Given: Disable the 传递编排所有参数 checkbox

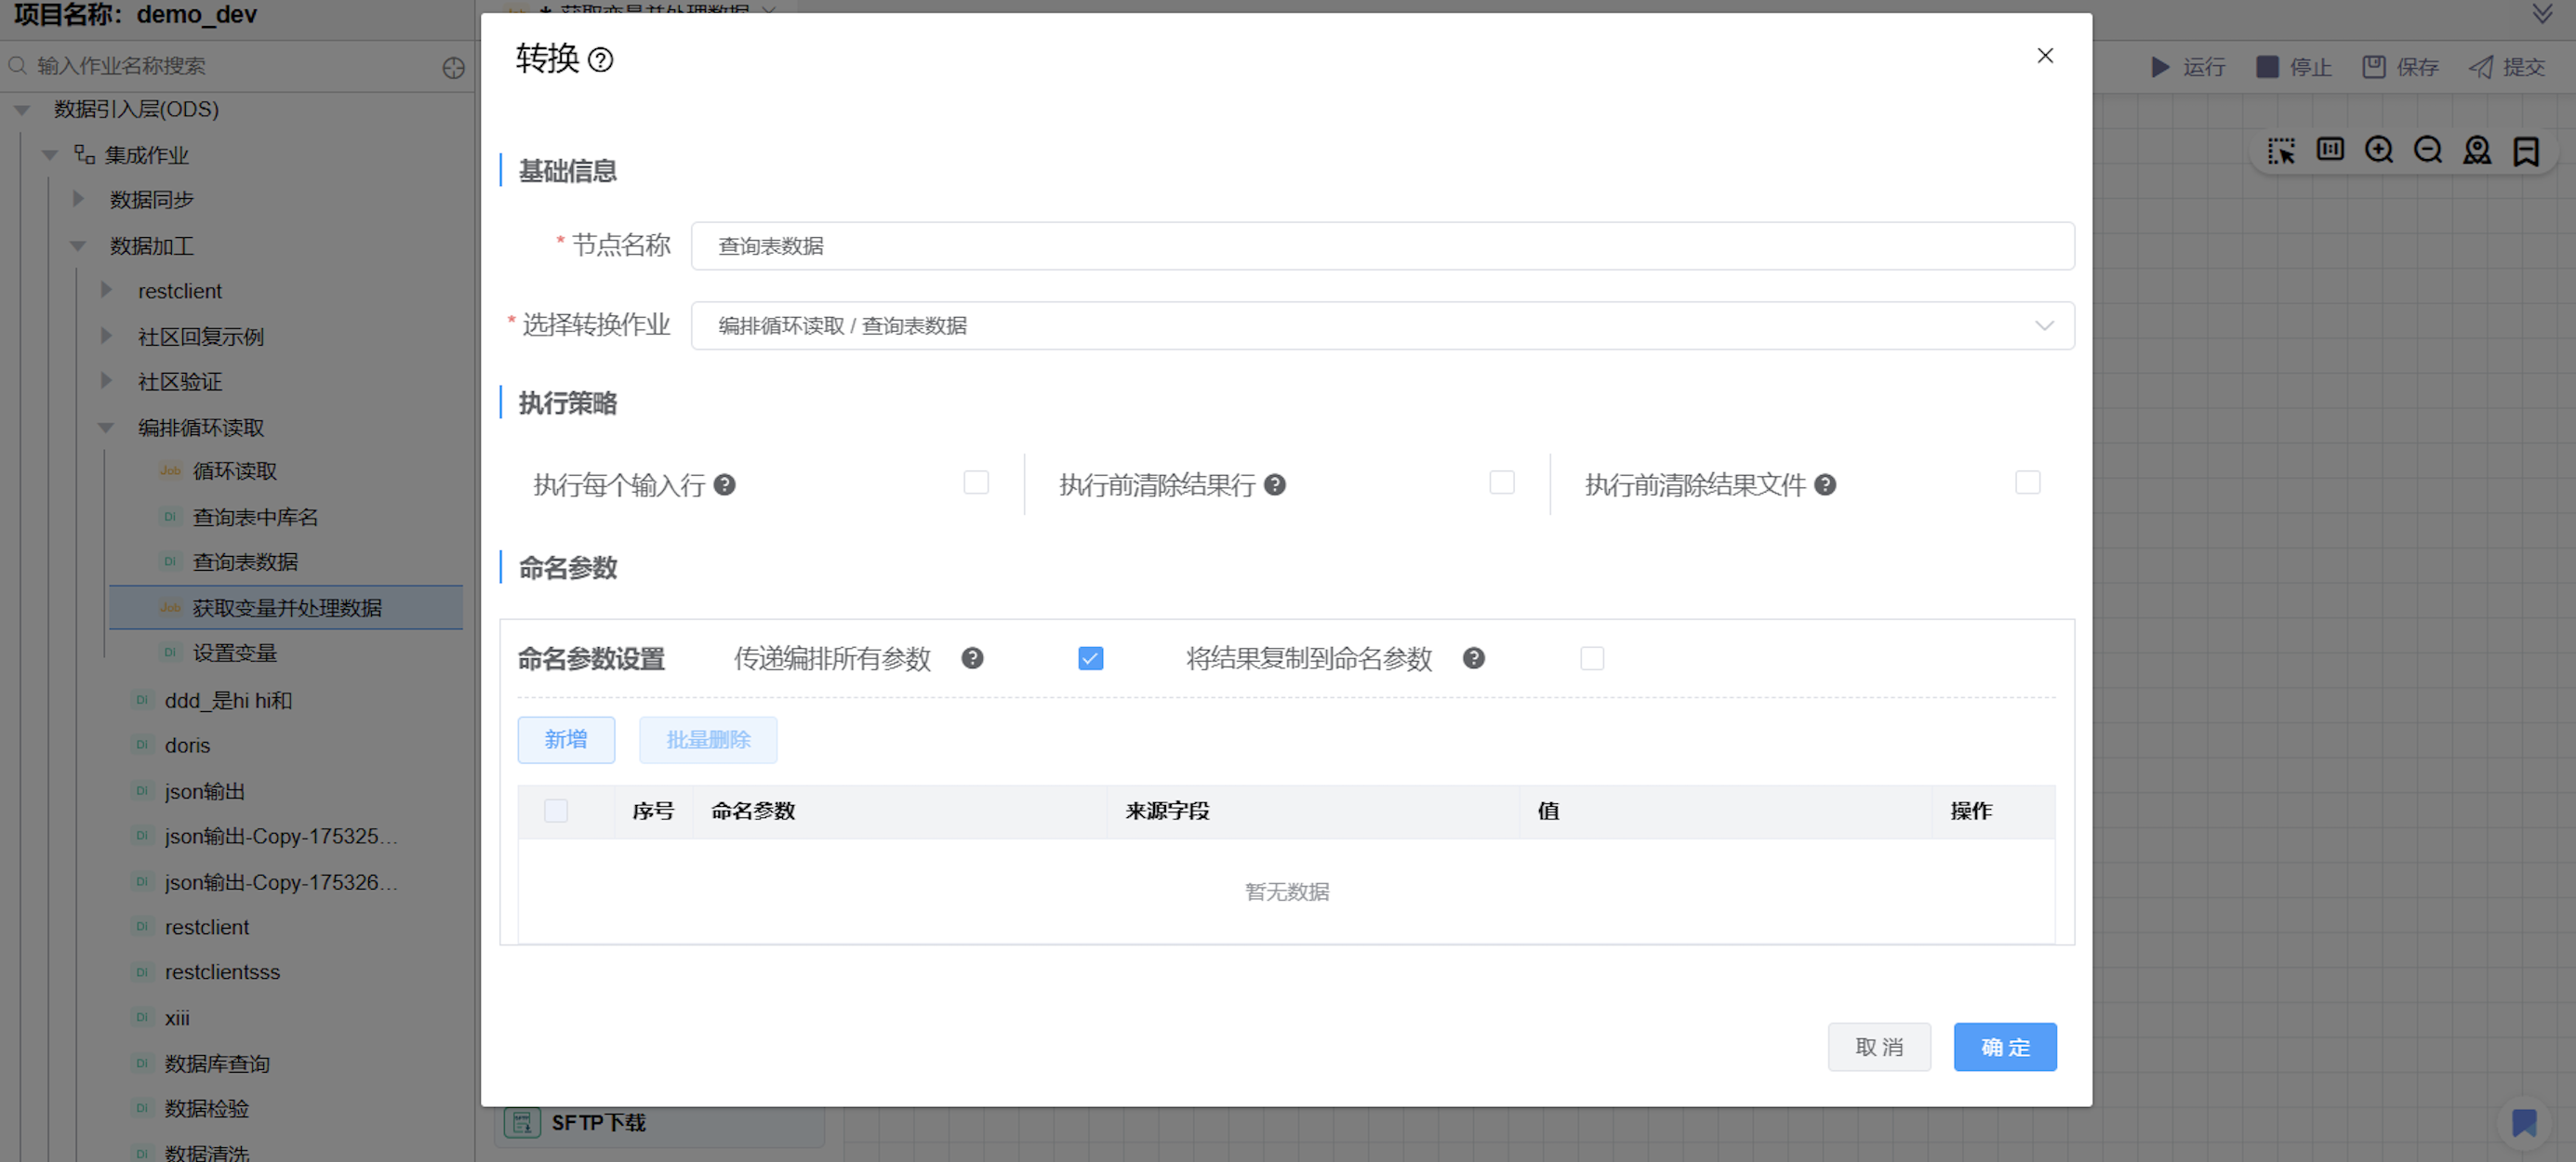Looking at the screenshot, I should click(1091, 658).
